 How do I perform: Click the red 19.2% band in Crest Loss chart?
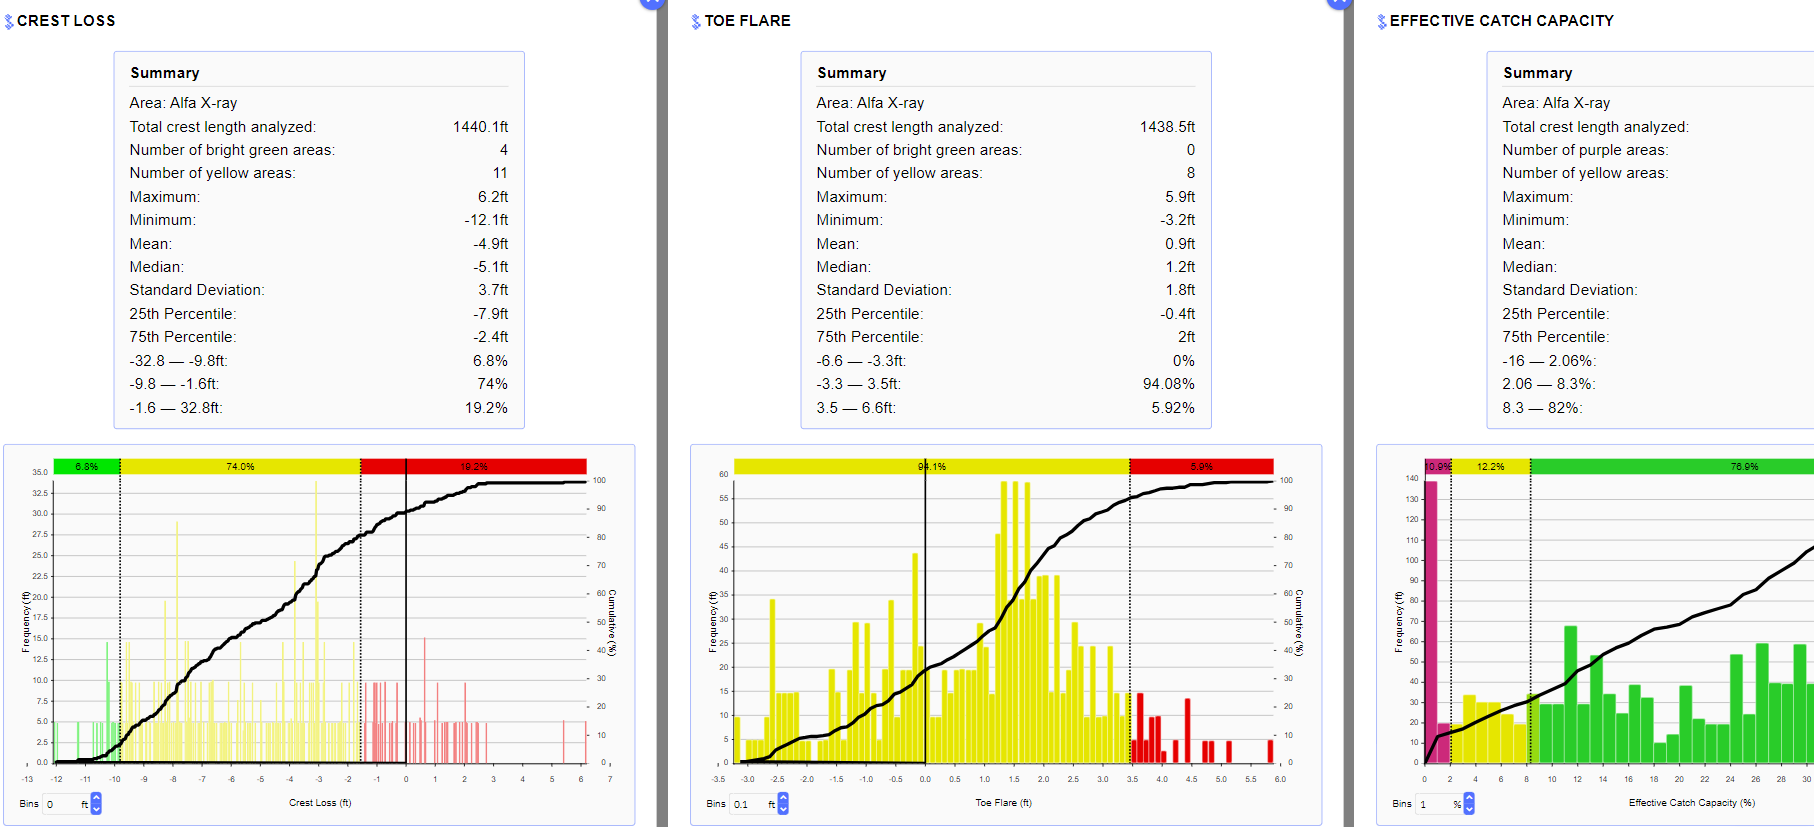tap(473, 467)
